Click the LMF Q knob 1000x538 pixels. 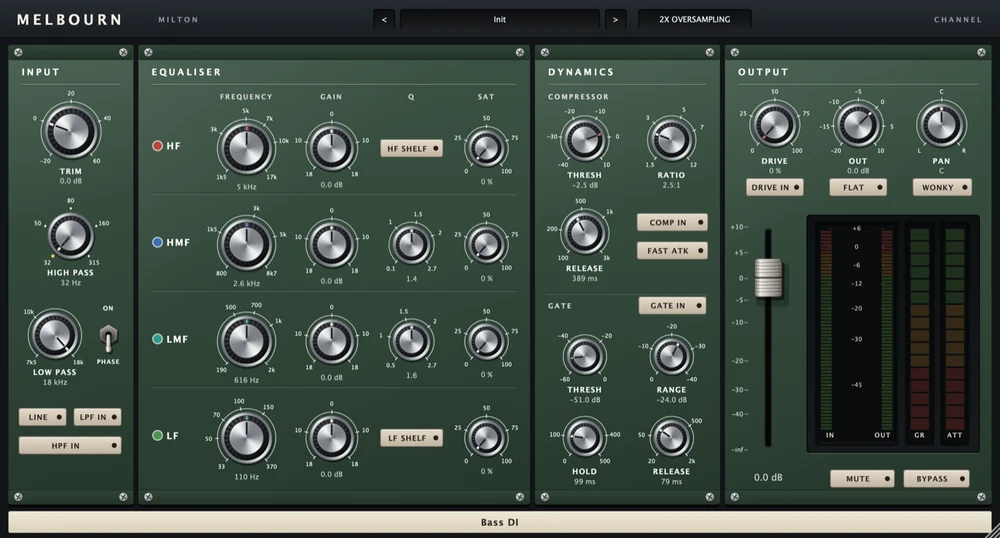pos(411,340)
